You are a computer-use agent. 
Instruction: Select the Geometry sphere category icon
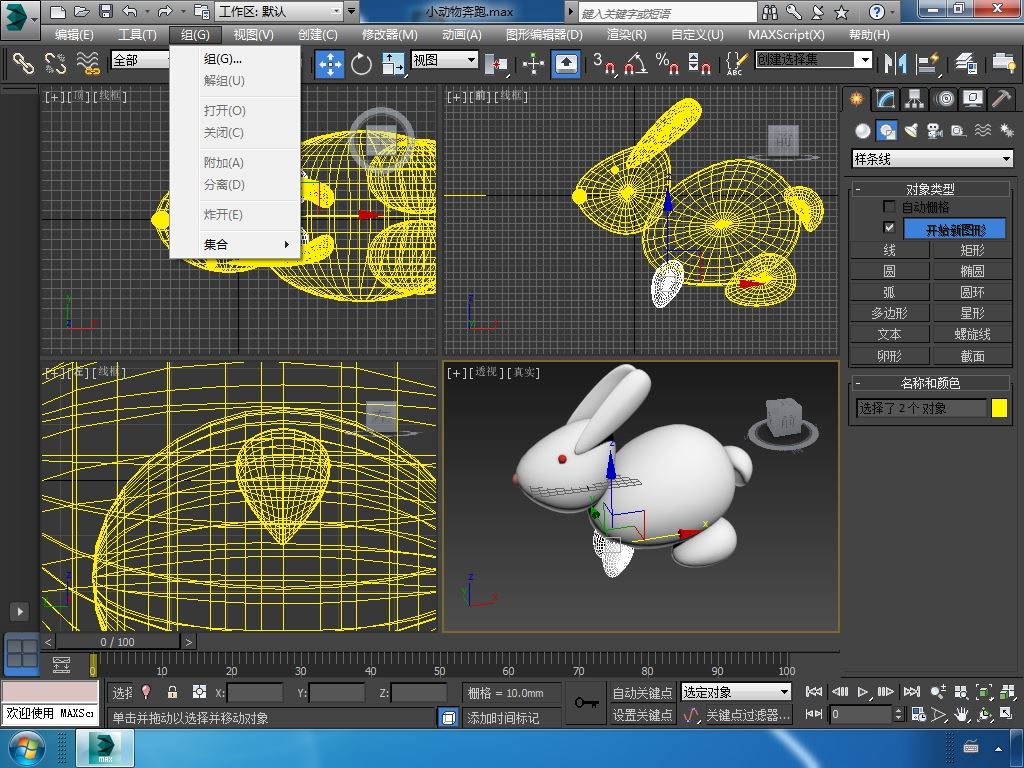(x=863, y=131)
